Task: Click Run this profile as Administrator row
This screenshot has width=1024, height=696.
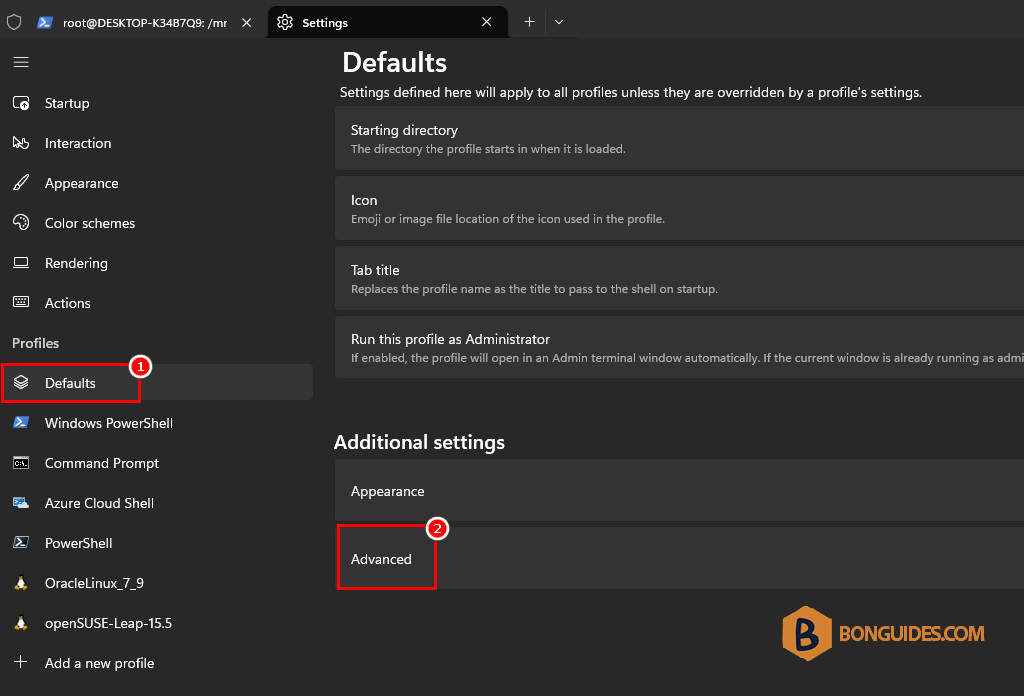Action: pyautogui.click(x=679, y=347)
